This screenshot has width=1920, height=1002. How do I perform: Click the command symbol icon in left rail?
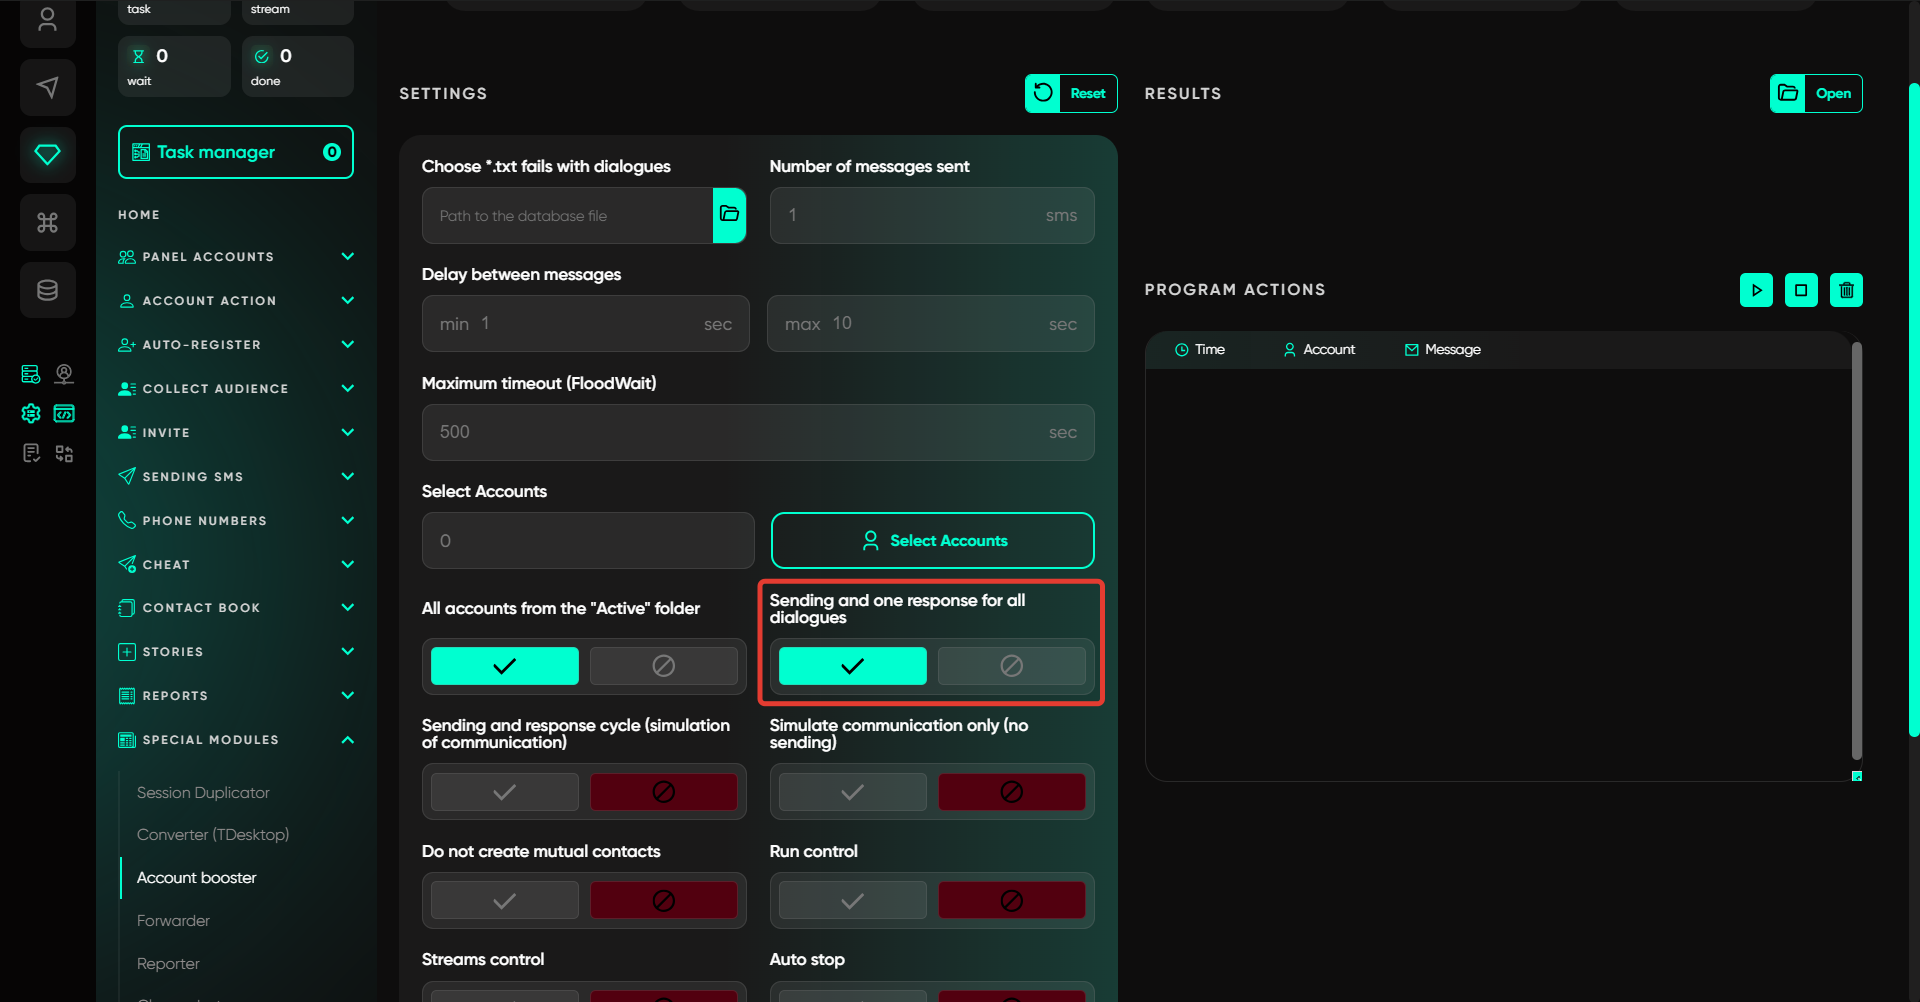click(47, 222)
